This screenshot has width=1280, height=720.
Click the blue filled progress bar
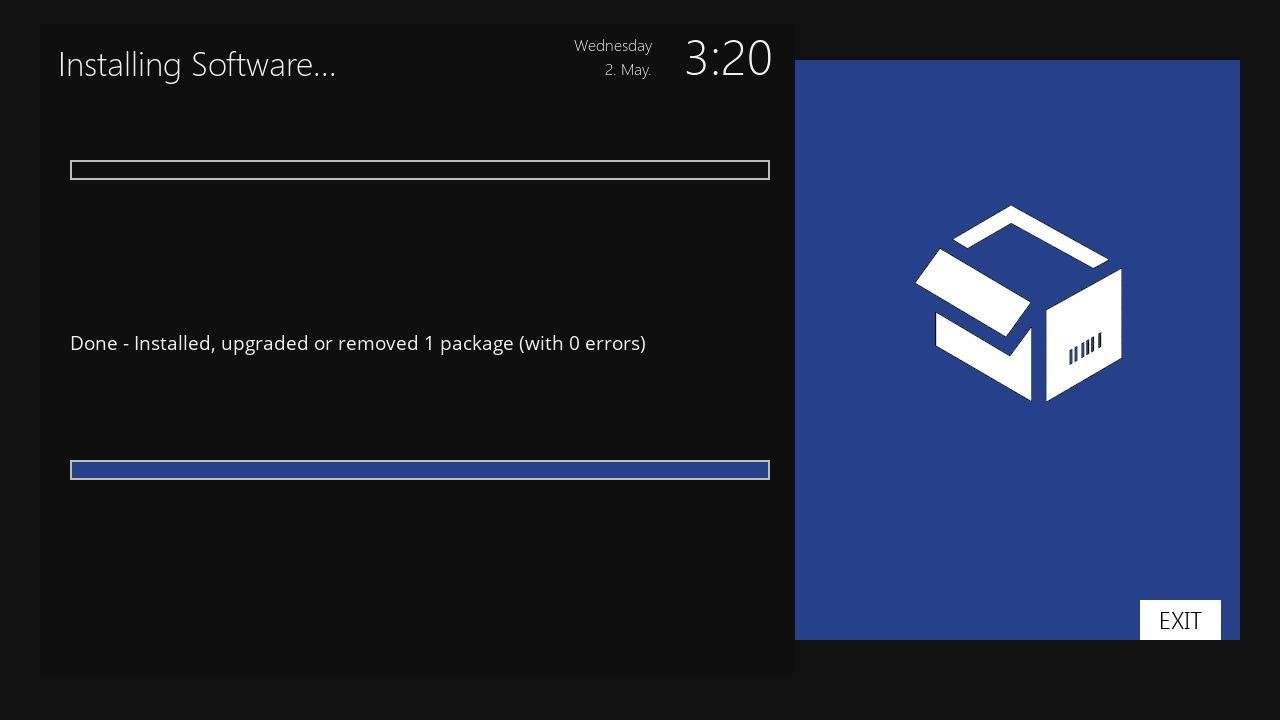click(x=420, y=469)
